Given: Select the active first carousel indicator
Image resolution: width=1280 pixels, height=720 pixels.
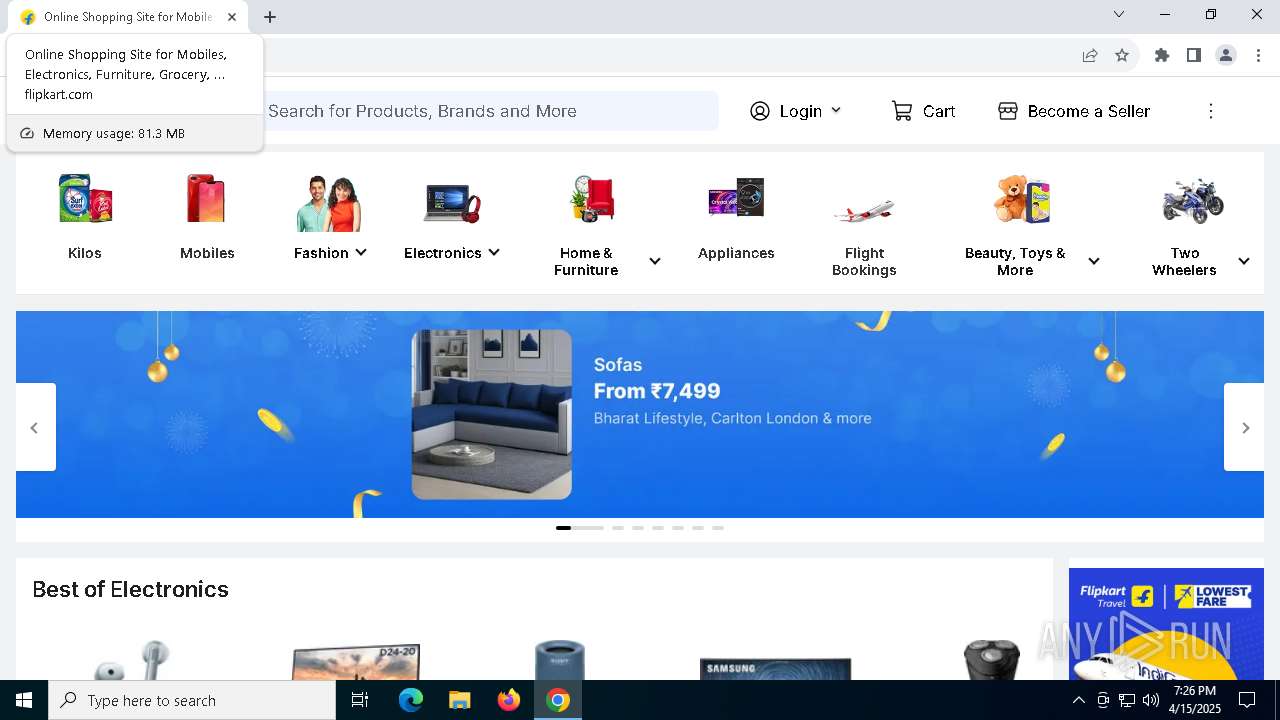Looking at the screenshot, I should coord(580,527).
